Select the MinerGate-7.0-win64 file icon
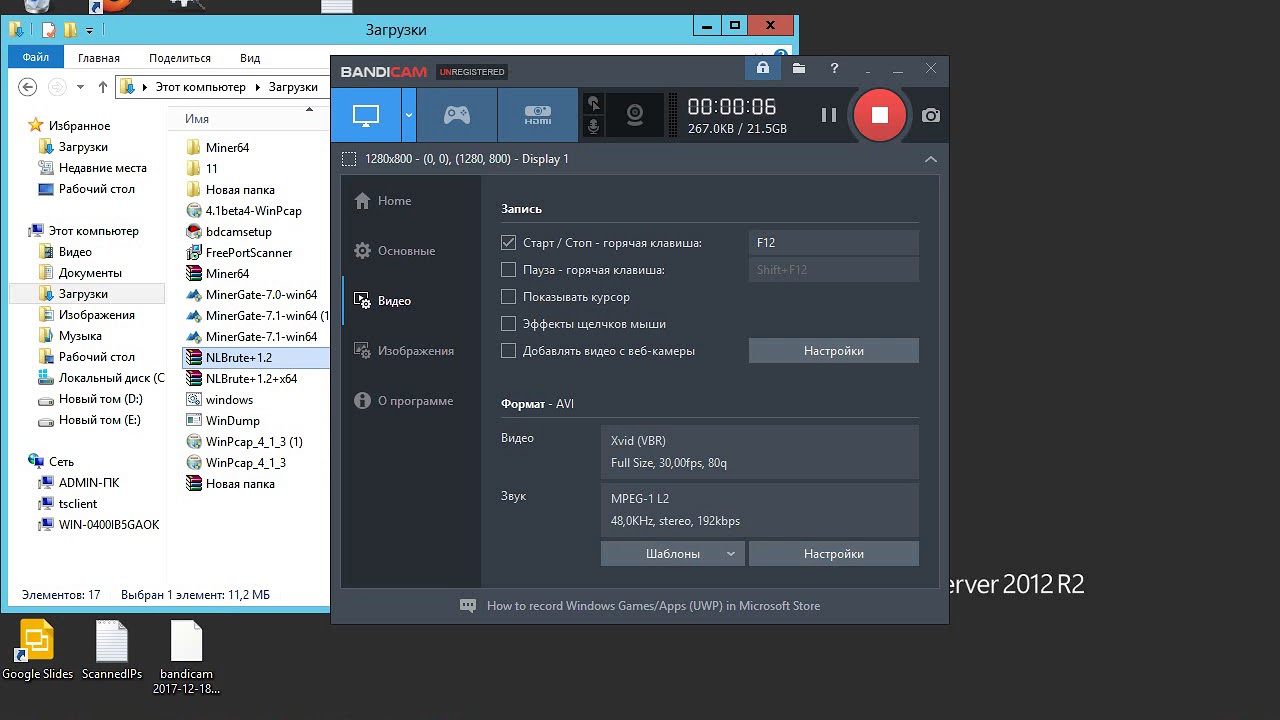The width and height of the screenshot is (1280, 720). pos(195,295)
